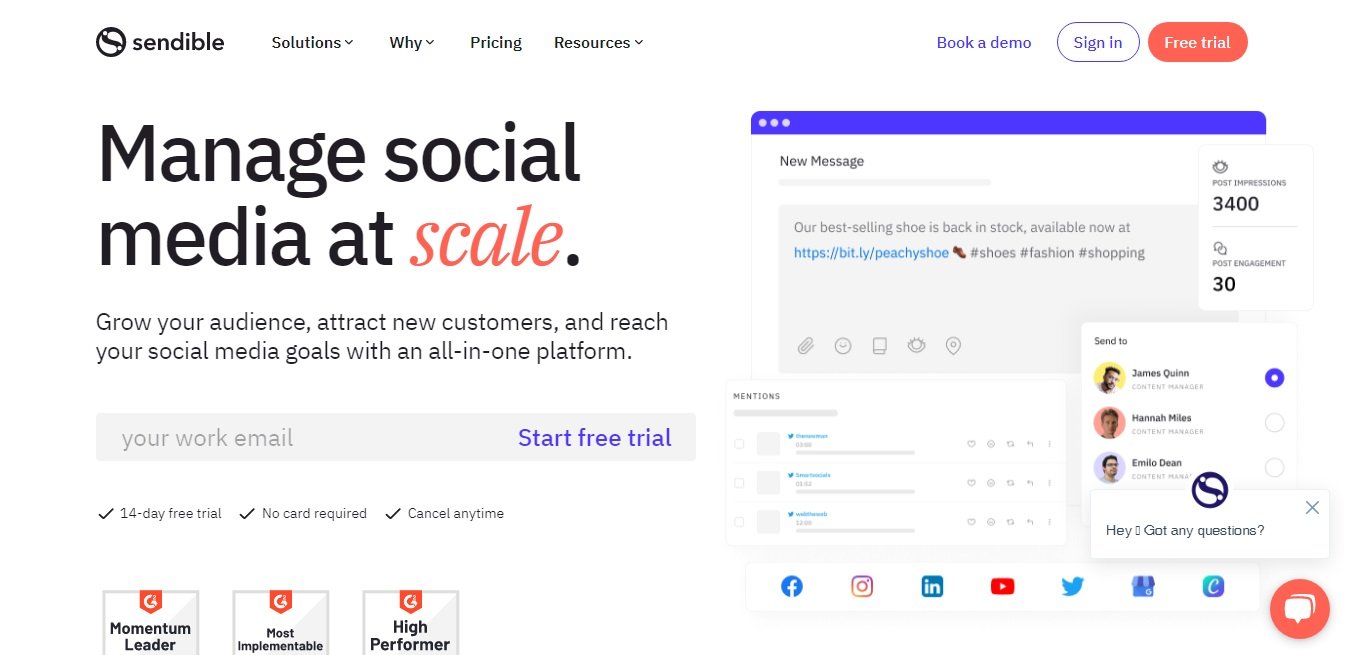
Task: Select James Quinn as a send recipient
Action: pyautogui.click(x=1274, y=377)
